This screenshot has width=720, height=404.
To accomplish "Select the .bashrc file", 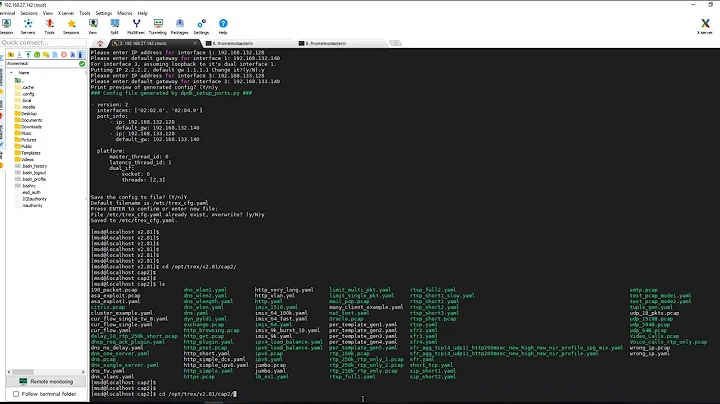I will click(25, 186).
